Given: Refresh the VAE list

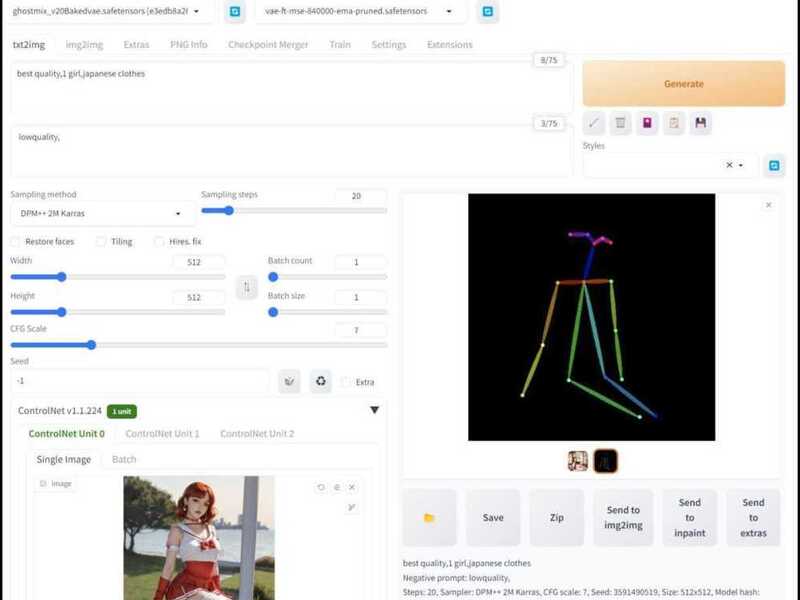Looking at the screenshot, I should 488,12.
